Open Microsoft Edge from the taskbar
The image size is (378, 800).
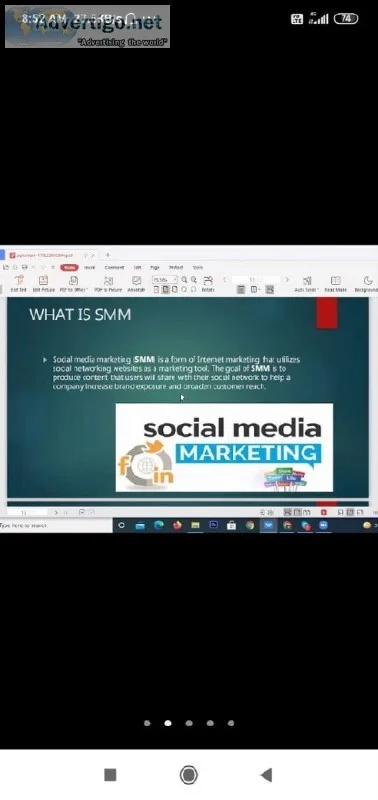coord(159,526)
